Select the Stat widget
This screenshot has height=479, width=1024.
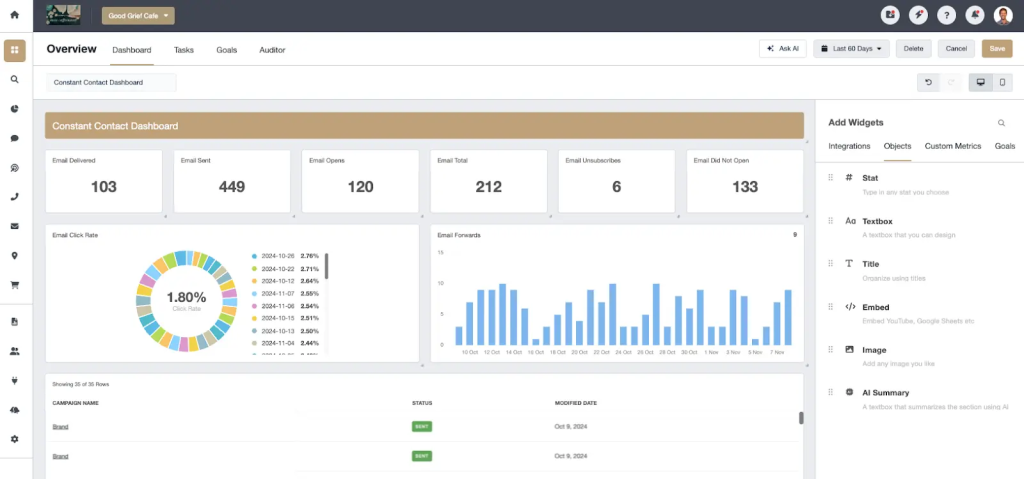[919, 184]
